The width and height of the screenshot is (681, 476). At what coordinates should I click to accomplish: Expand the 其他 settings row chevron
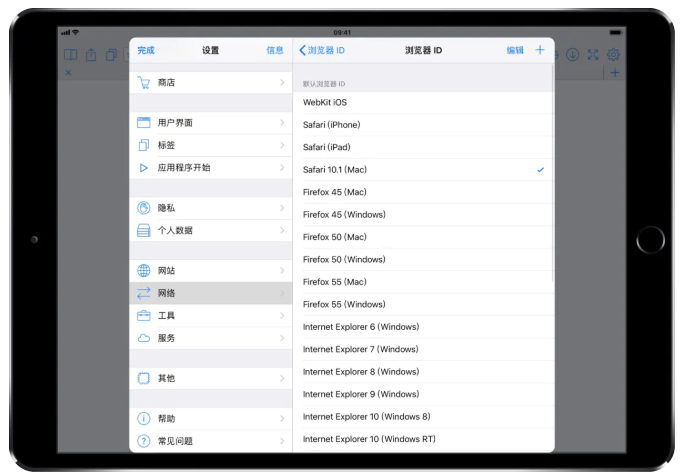pos(282,378)
